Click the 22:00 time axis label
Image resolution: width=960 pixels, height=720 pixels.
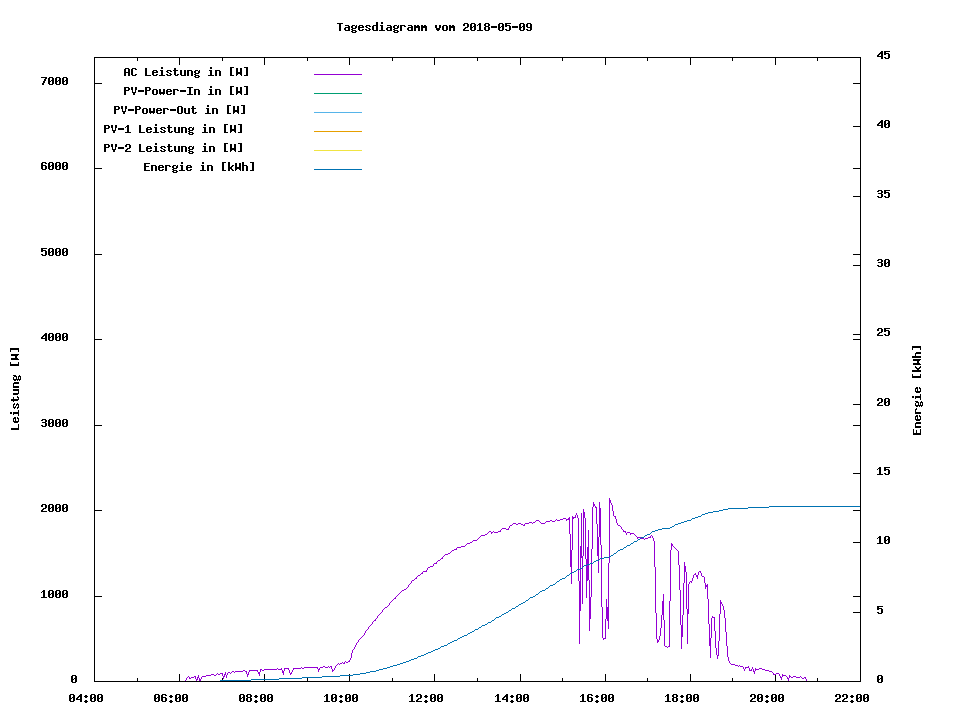point(851,698)
